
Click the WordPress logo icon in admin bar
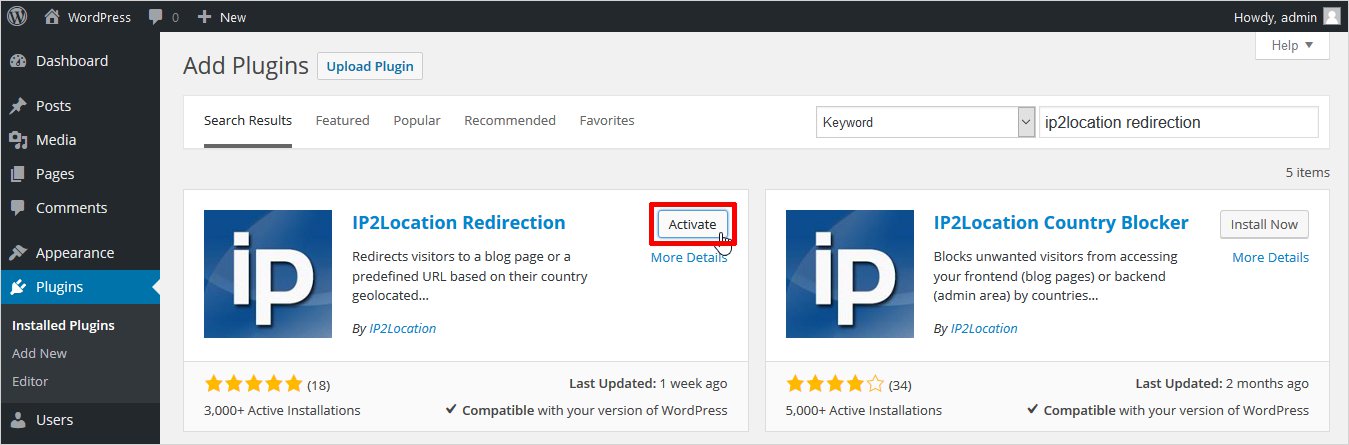[x=17, y=17]
